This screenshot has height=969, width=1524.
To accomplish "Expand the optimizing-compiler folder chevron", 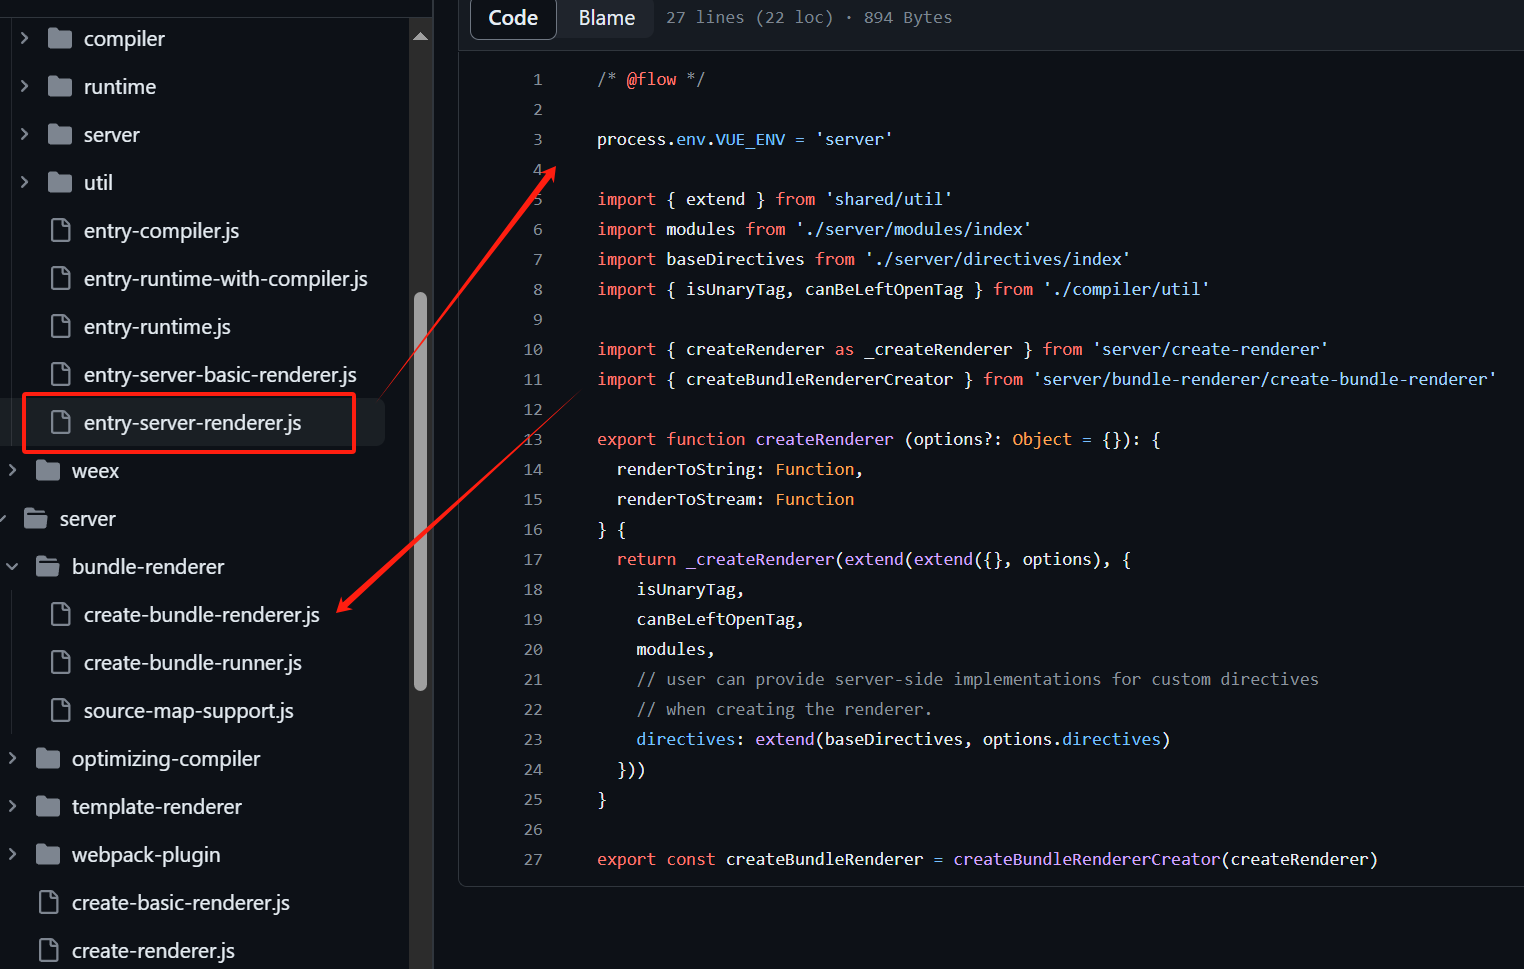I will (12, 759).
